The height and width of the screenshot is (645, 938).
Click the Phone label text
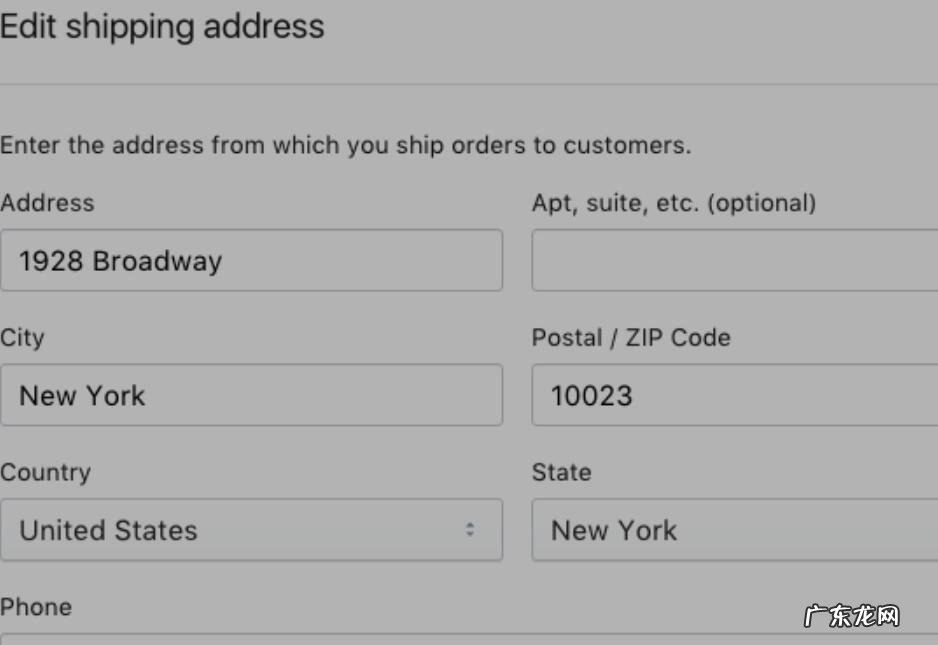point(36,607)
